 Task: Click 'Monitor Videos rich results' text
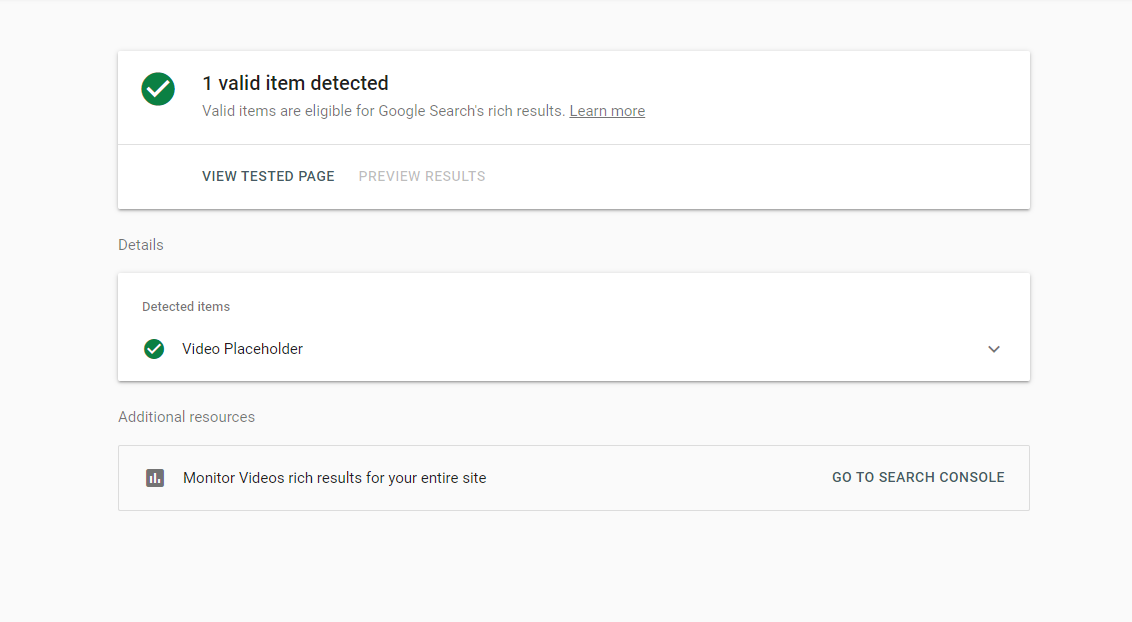pyautogui.click(x=334, y=478)
